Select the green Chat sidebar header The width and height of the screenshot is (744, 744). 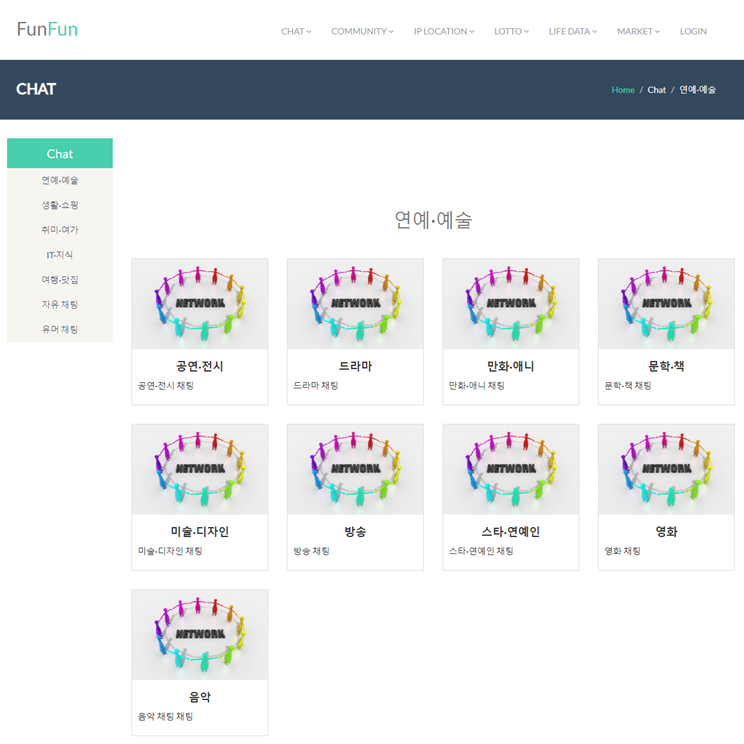(x=60, y=153)
